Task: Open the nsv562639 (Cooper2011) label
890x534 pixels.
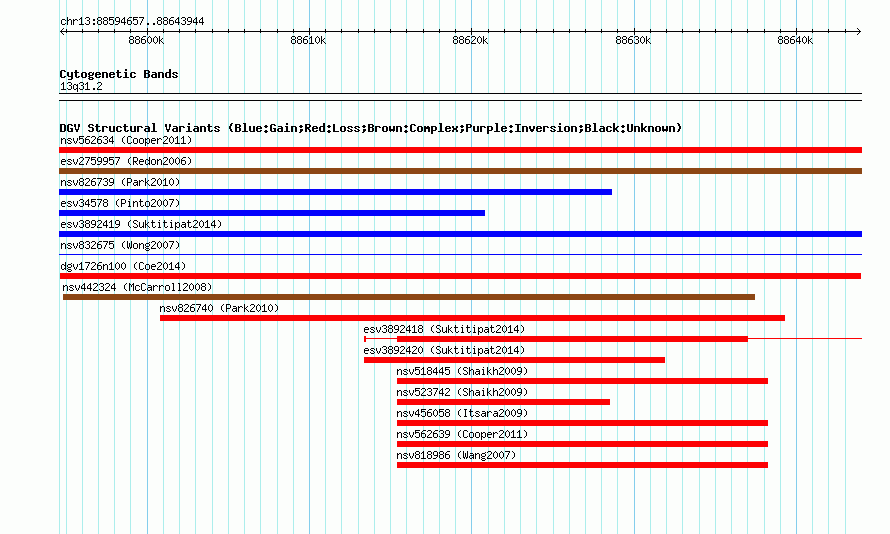Action: pyautogui.click(x=462, y=434)
